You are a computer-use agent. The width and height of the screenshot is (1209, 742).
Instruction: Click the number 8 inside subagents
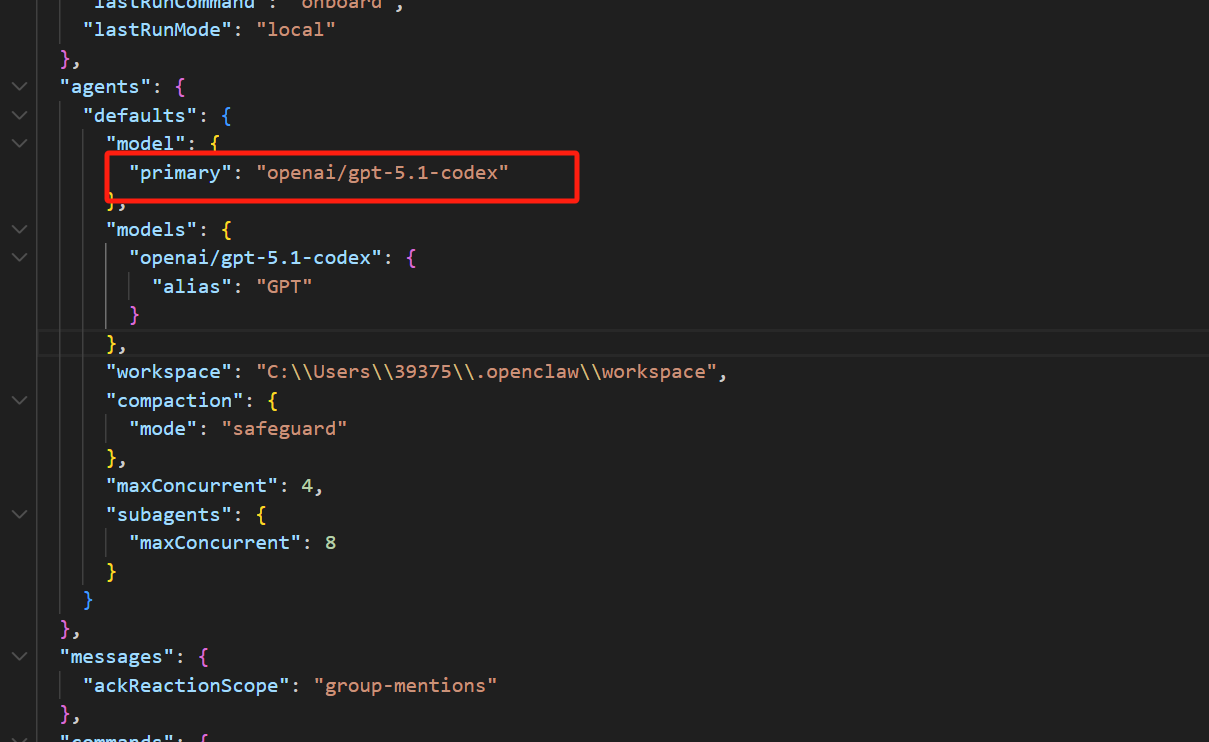click(330, 543)
